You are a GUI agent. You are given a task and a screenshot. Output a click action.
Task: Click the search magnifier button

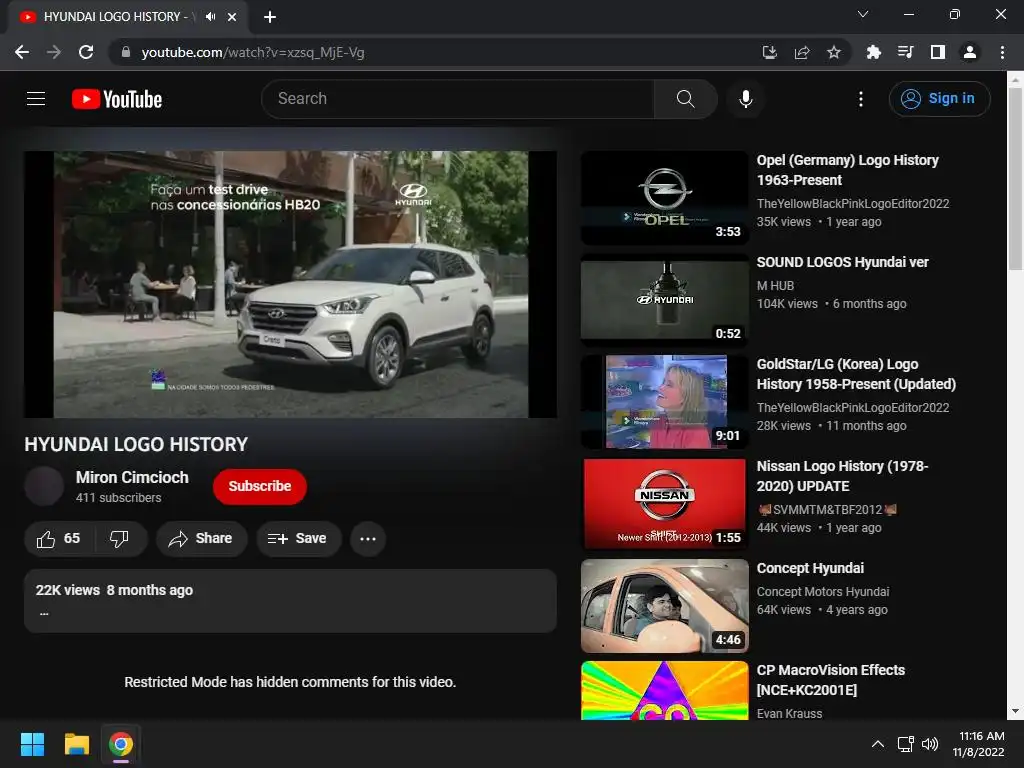coord(685,99)
